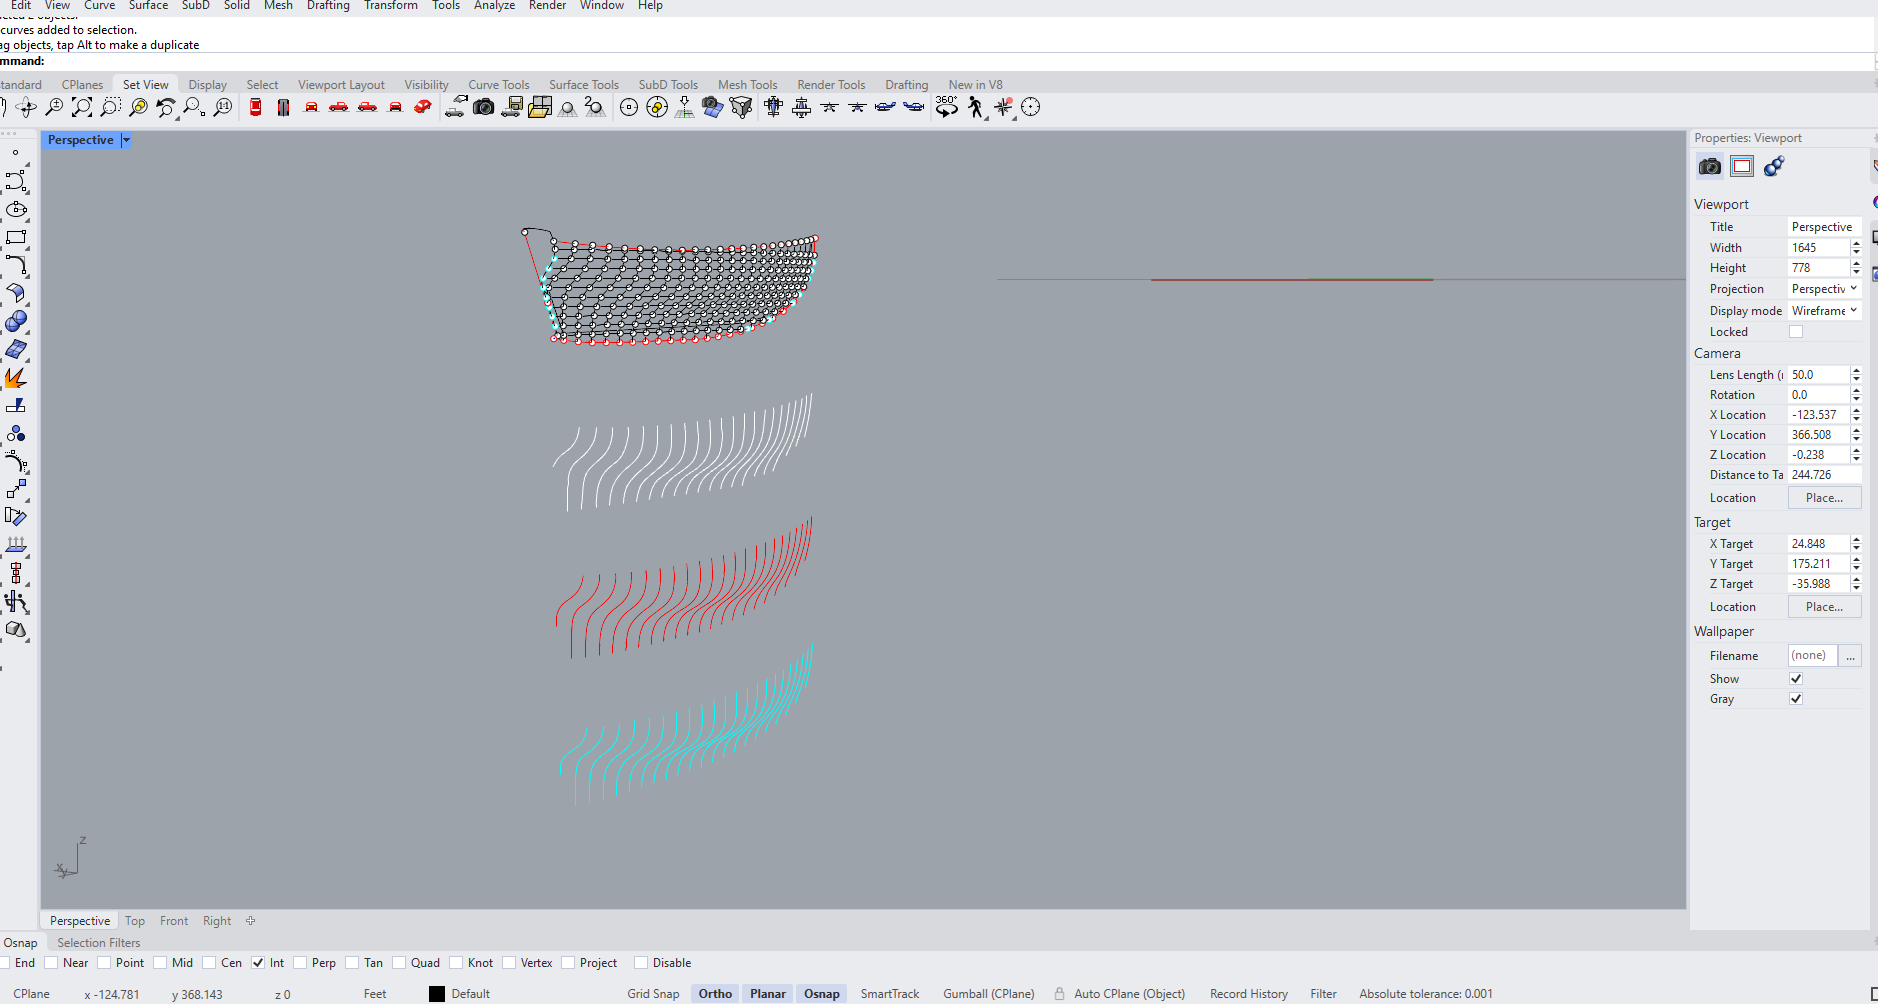Image resolution: width=1878 pixels, height=1004 pixels.
Task: Pick the Boolean spheres tool icon
Action: pyautogui.click(x=16, y=322)
